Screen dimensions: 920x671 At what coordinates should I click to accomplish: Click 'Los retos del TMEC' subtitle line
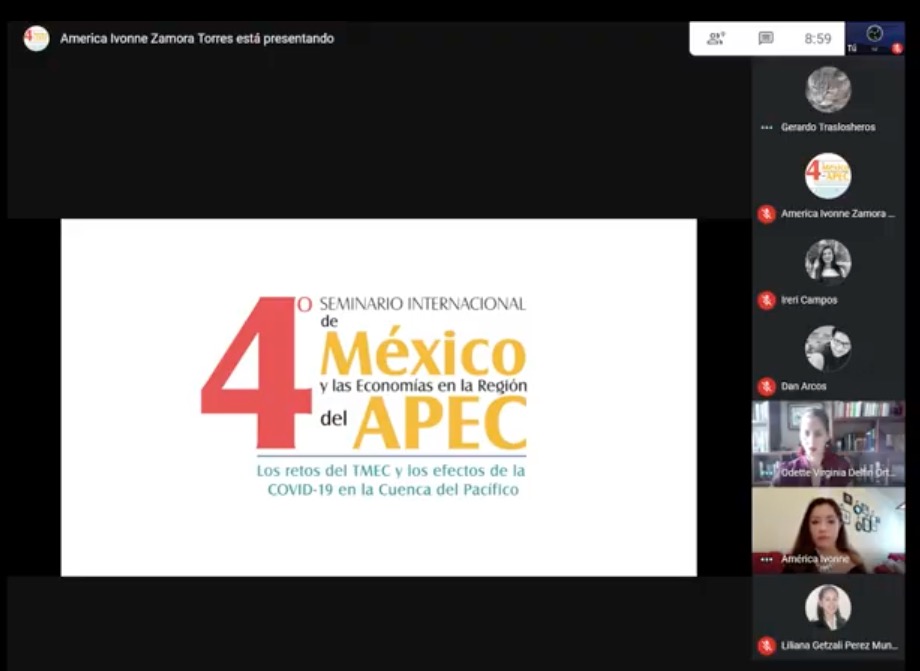tap(391, 471)
